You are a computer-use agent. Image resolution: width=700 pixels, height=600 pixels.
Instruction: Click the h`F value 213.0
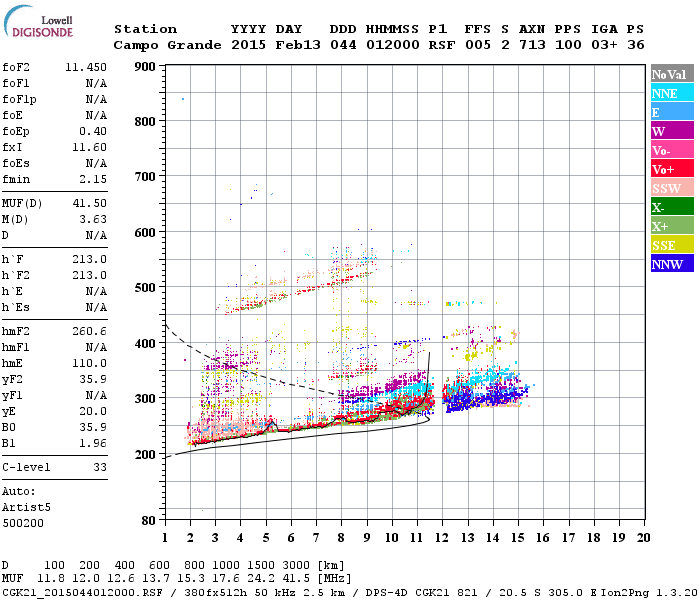89,259
